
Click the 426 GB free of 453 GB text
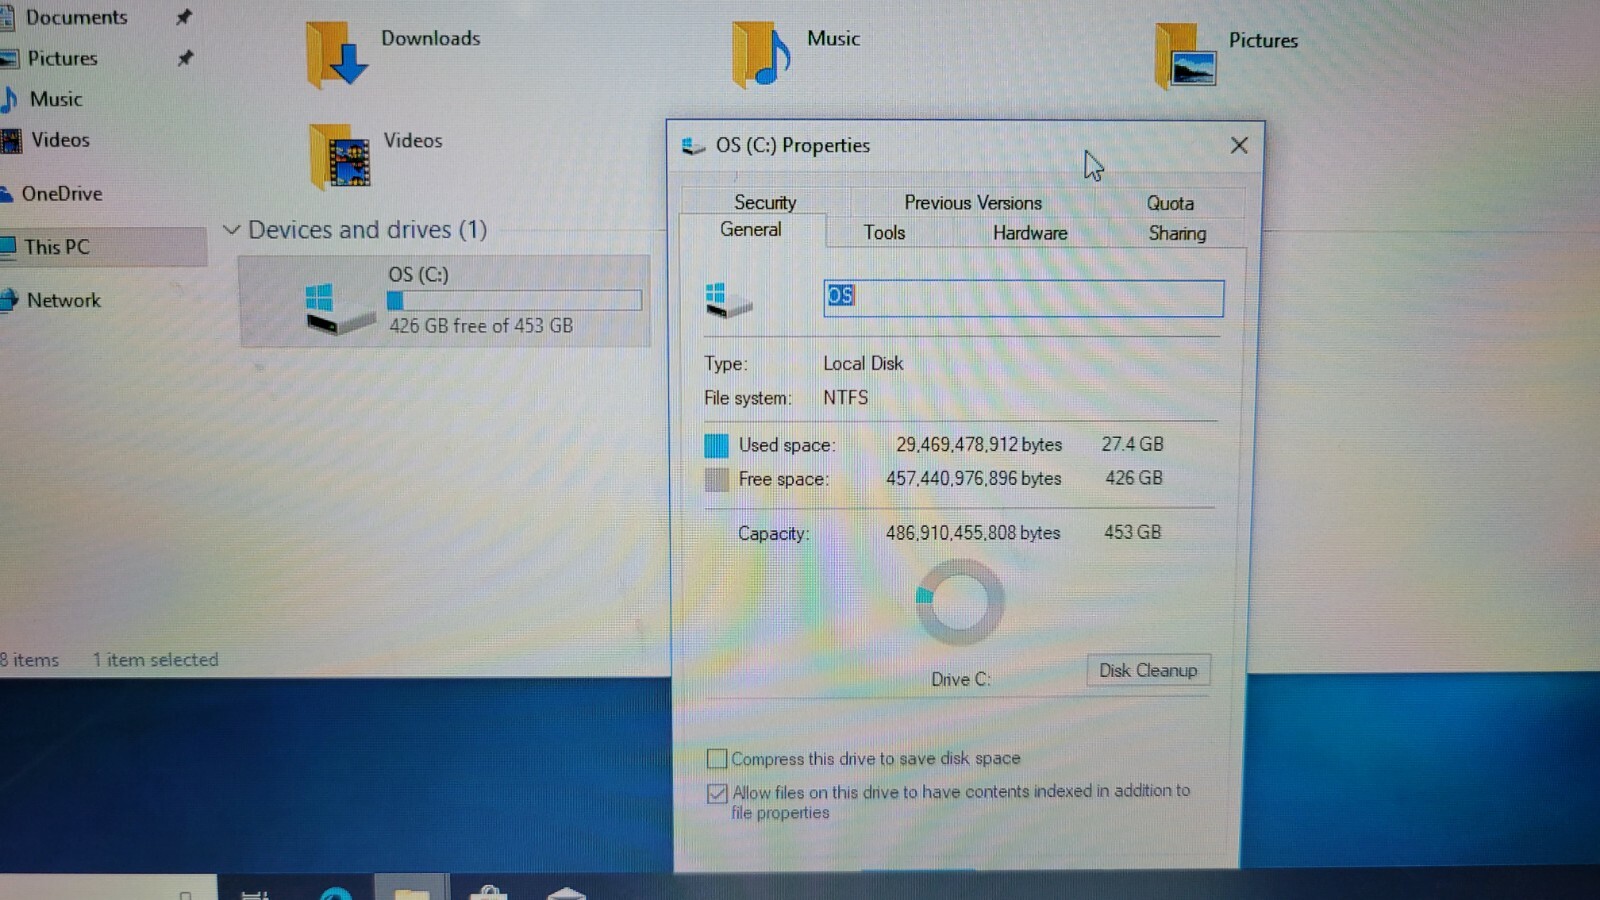(x=481, y=326)
